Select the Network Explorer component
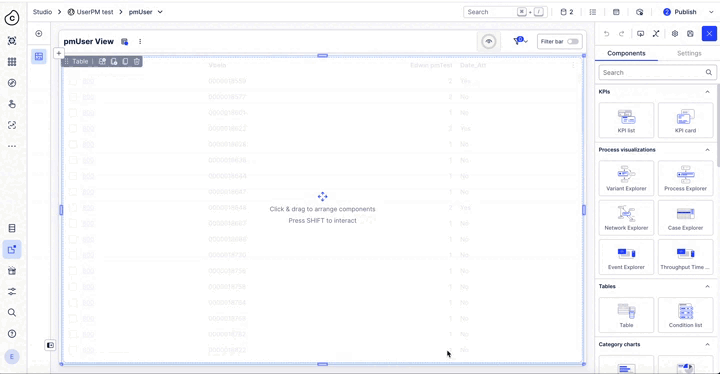720x374 pixels. (x=626, y=218)
